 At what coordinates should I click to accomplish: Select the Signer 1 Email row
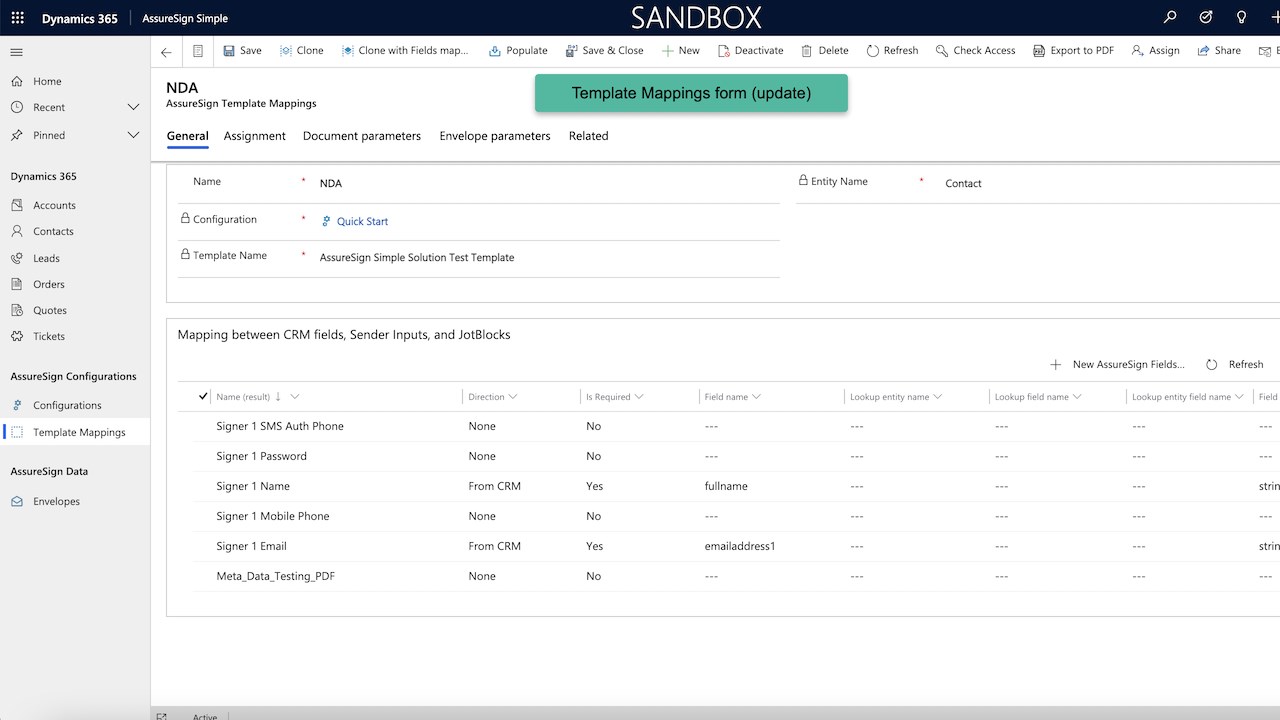point(735,547)
